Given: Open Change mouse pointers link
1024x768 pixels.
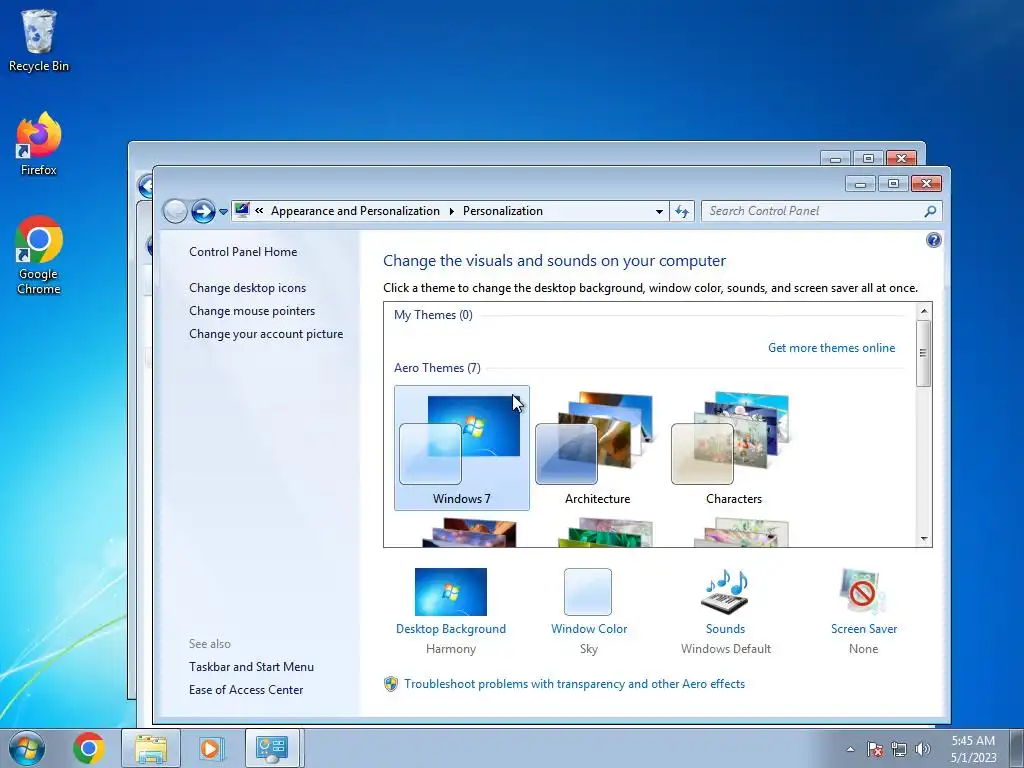Looking at the screenshot, I should [x=252, y=311].
